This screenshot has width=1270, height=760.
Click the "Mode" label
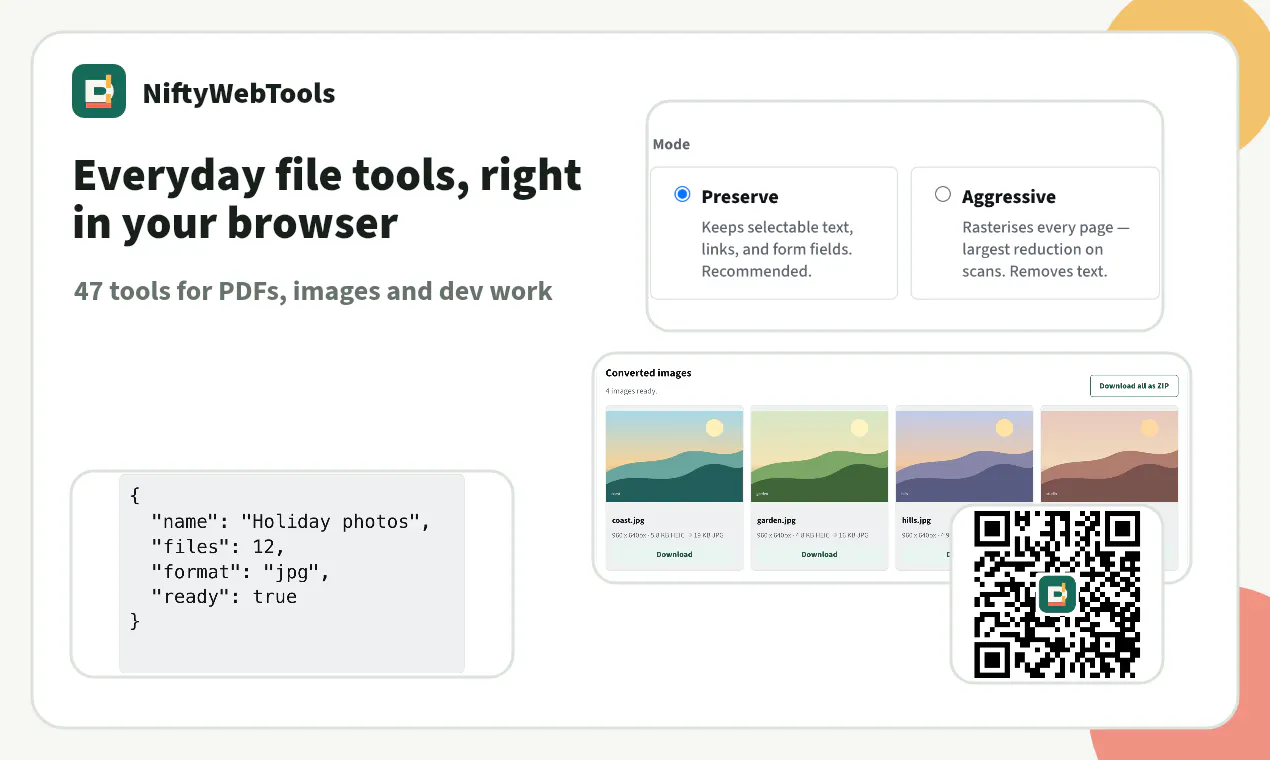coord(671,144)
